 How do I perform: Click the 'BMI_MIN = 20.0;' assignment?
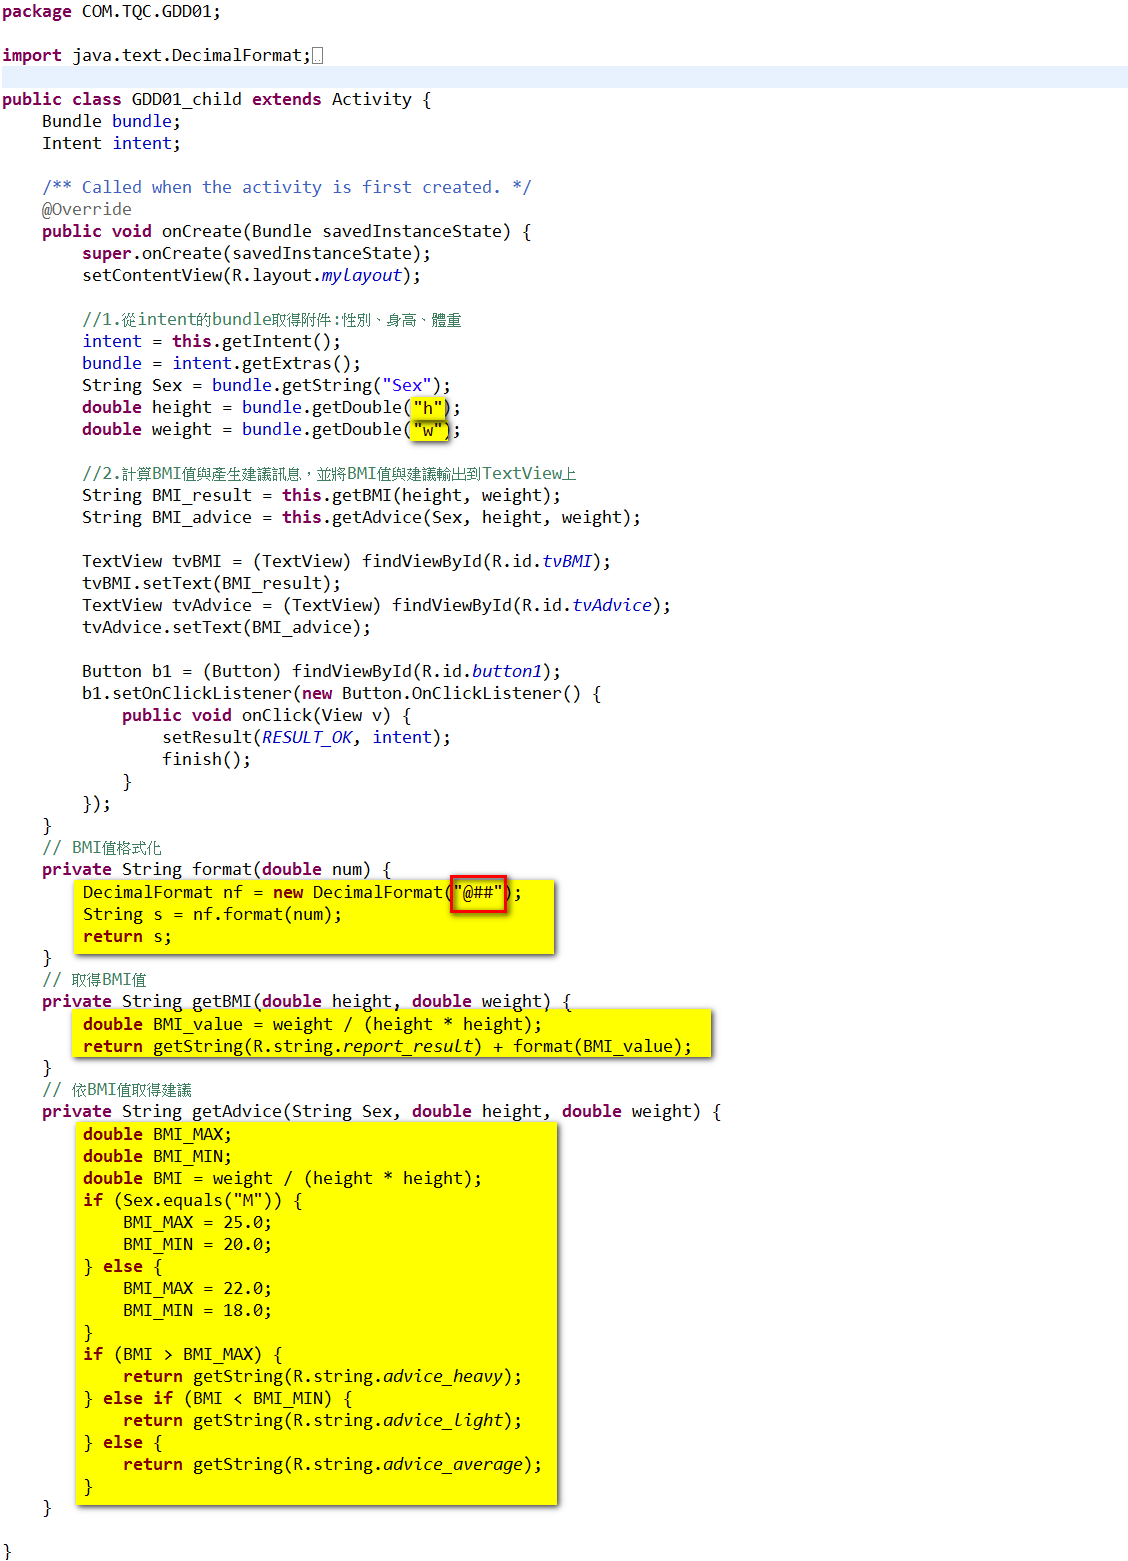point(197,1245)
